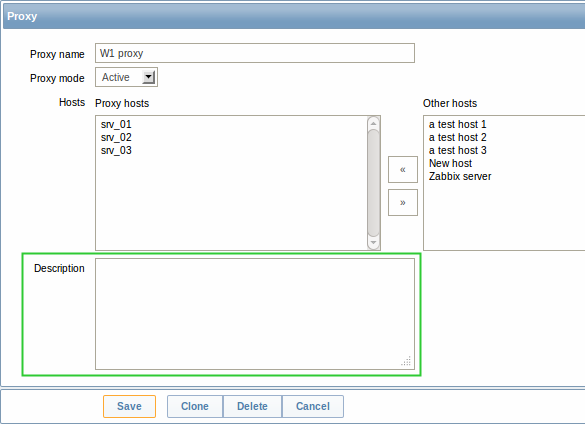Select 'a test host 1' in Other hosts
Viewport: 585px width, 424px height.
457,124
